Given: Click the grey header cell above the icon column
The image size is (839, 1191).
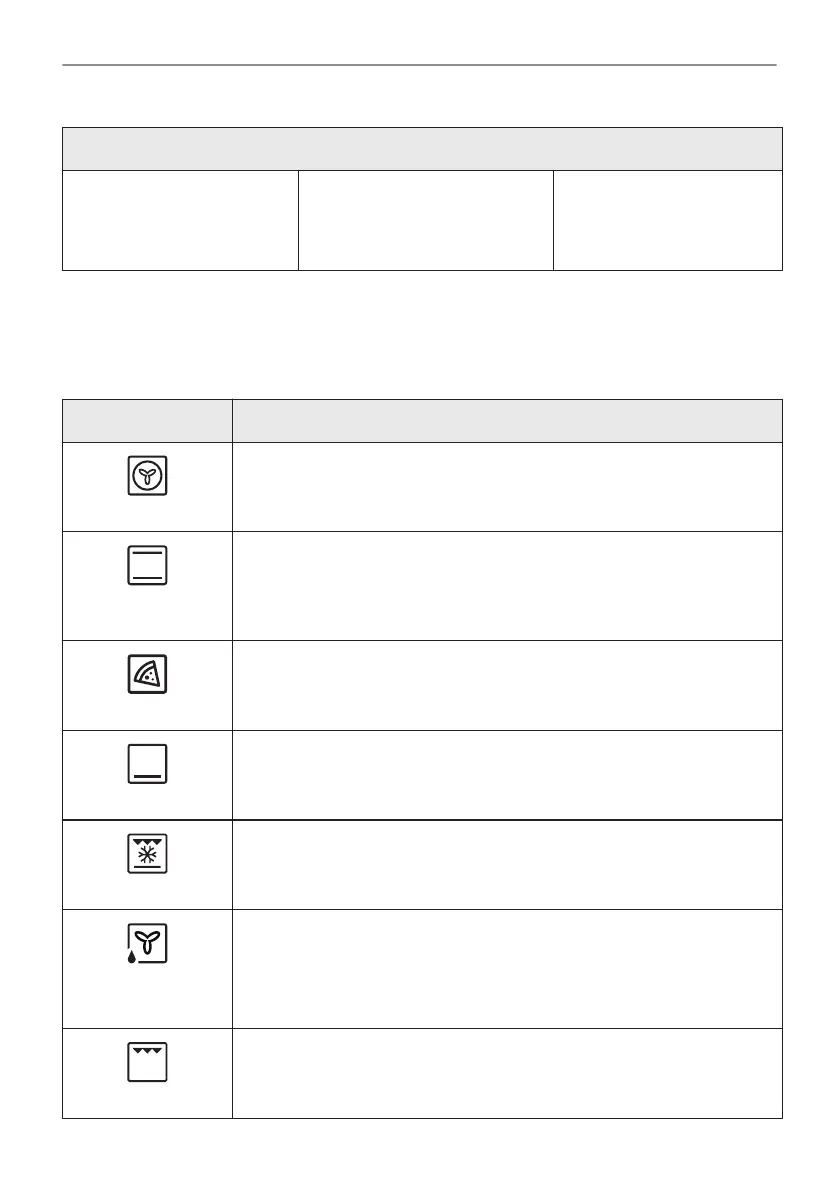Looking at the screenshot, I should 147,421.
